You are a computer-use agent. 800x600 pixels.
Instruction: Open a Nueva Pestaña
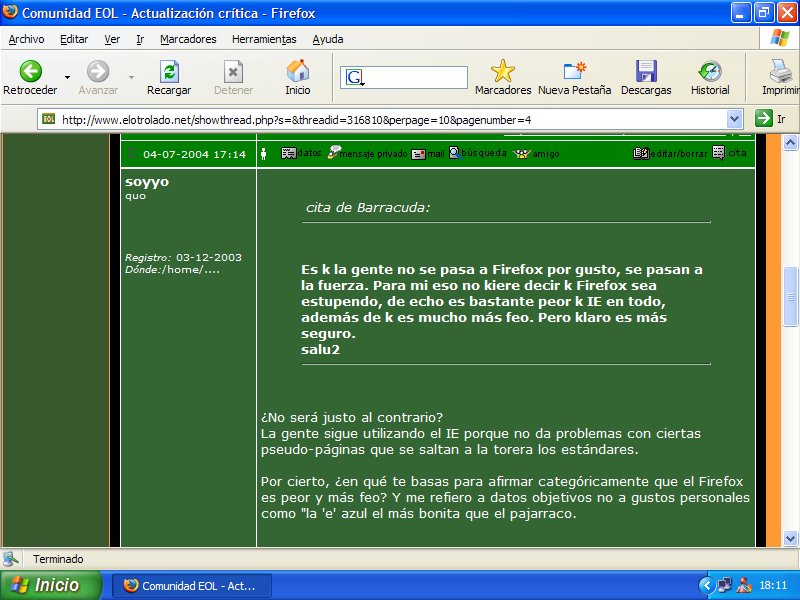pyautogui.click(x=574, y=78)
